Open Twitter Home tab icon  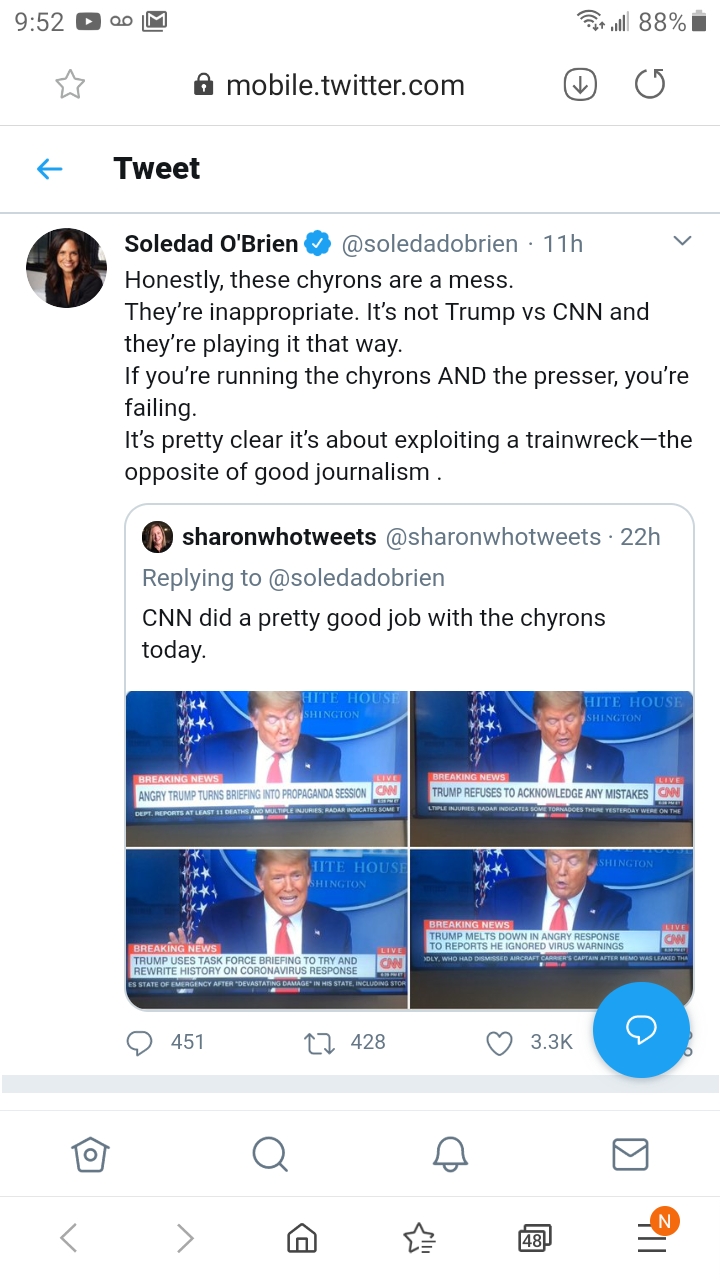point(90,1155)
